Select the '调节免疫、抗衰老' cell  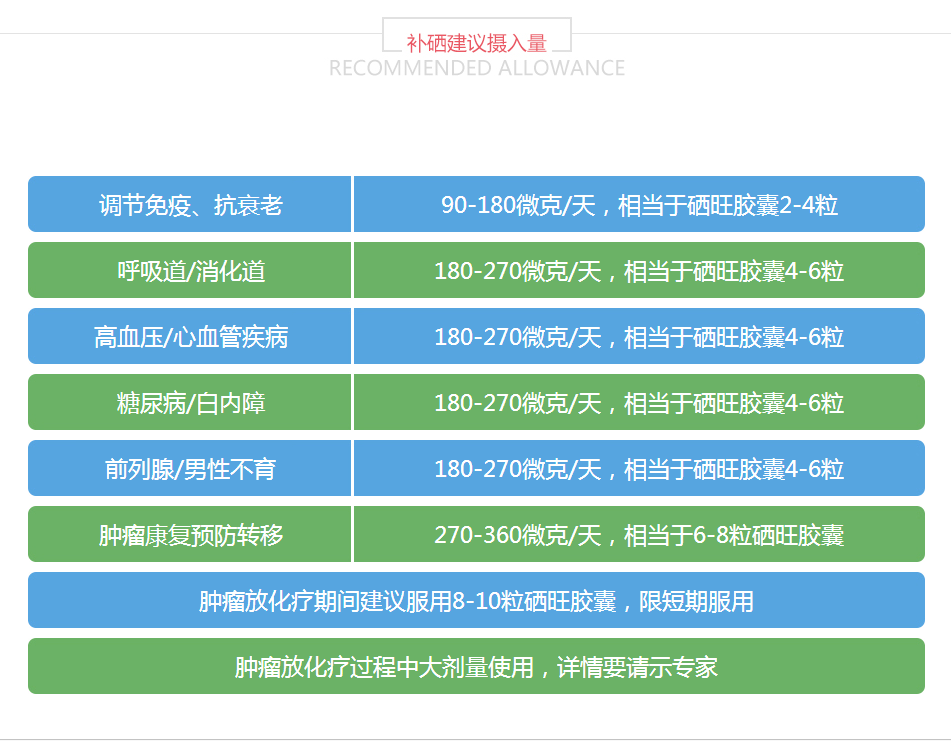pyautogui.click(x=190, y=204)
